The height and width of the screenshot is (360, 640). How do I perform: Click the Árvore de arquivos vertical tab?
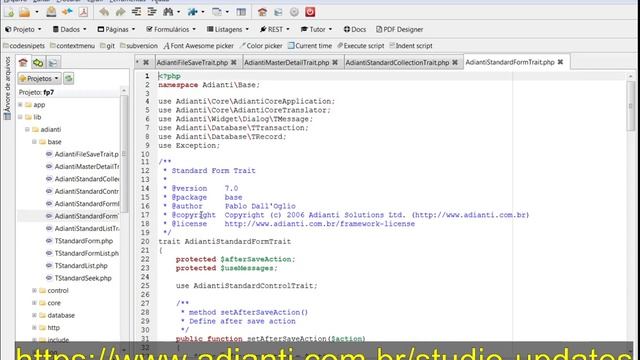coord(7,88)
